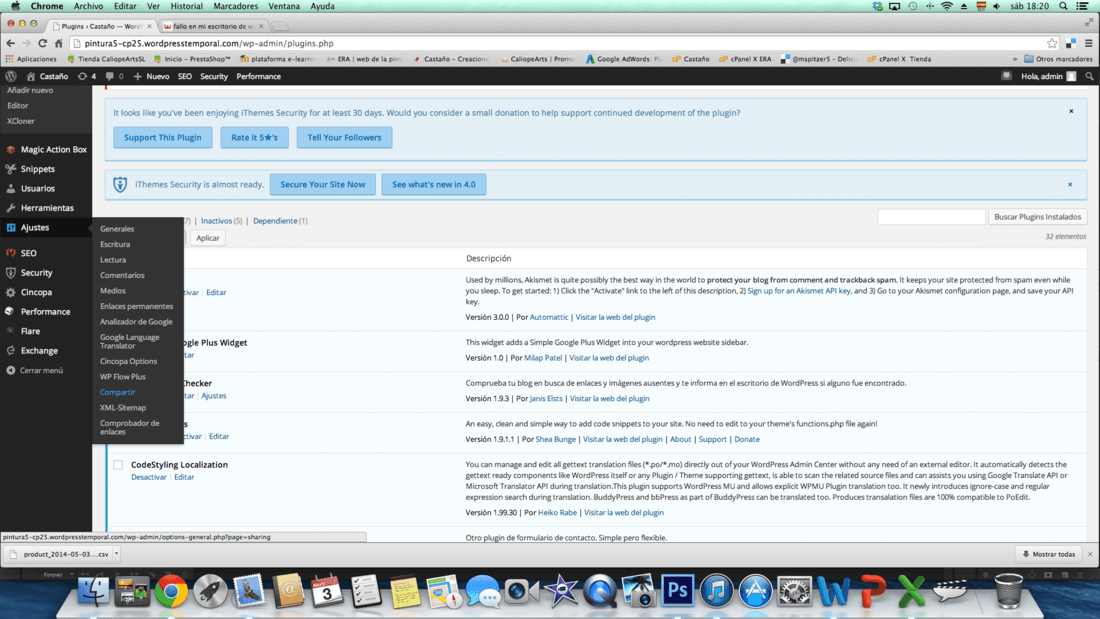Click the Chrome address bar
This screenshot has width=1100, height=619.
pos(558,44)
